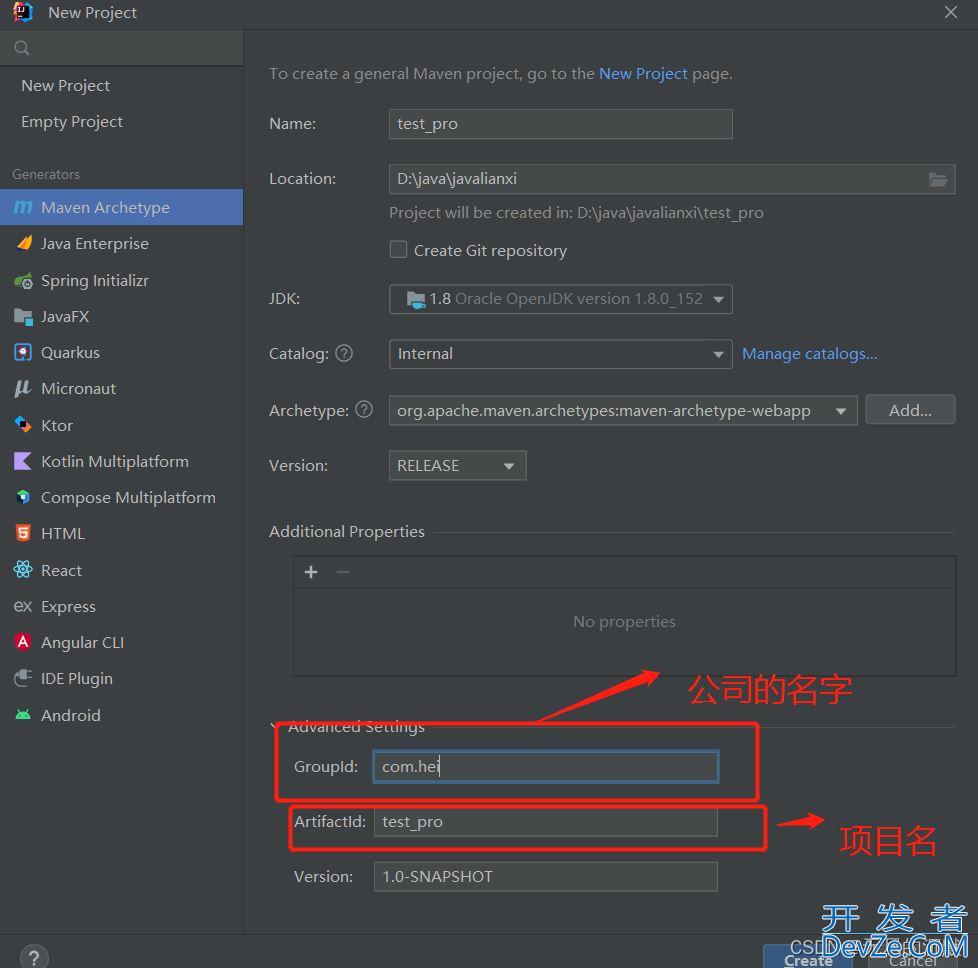978x968 pixels.
Task: Select the Micronaut generator
Action: pyautogui.click(x=122, y=389)
